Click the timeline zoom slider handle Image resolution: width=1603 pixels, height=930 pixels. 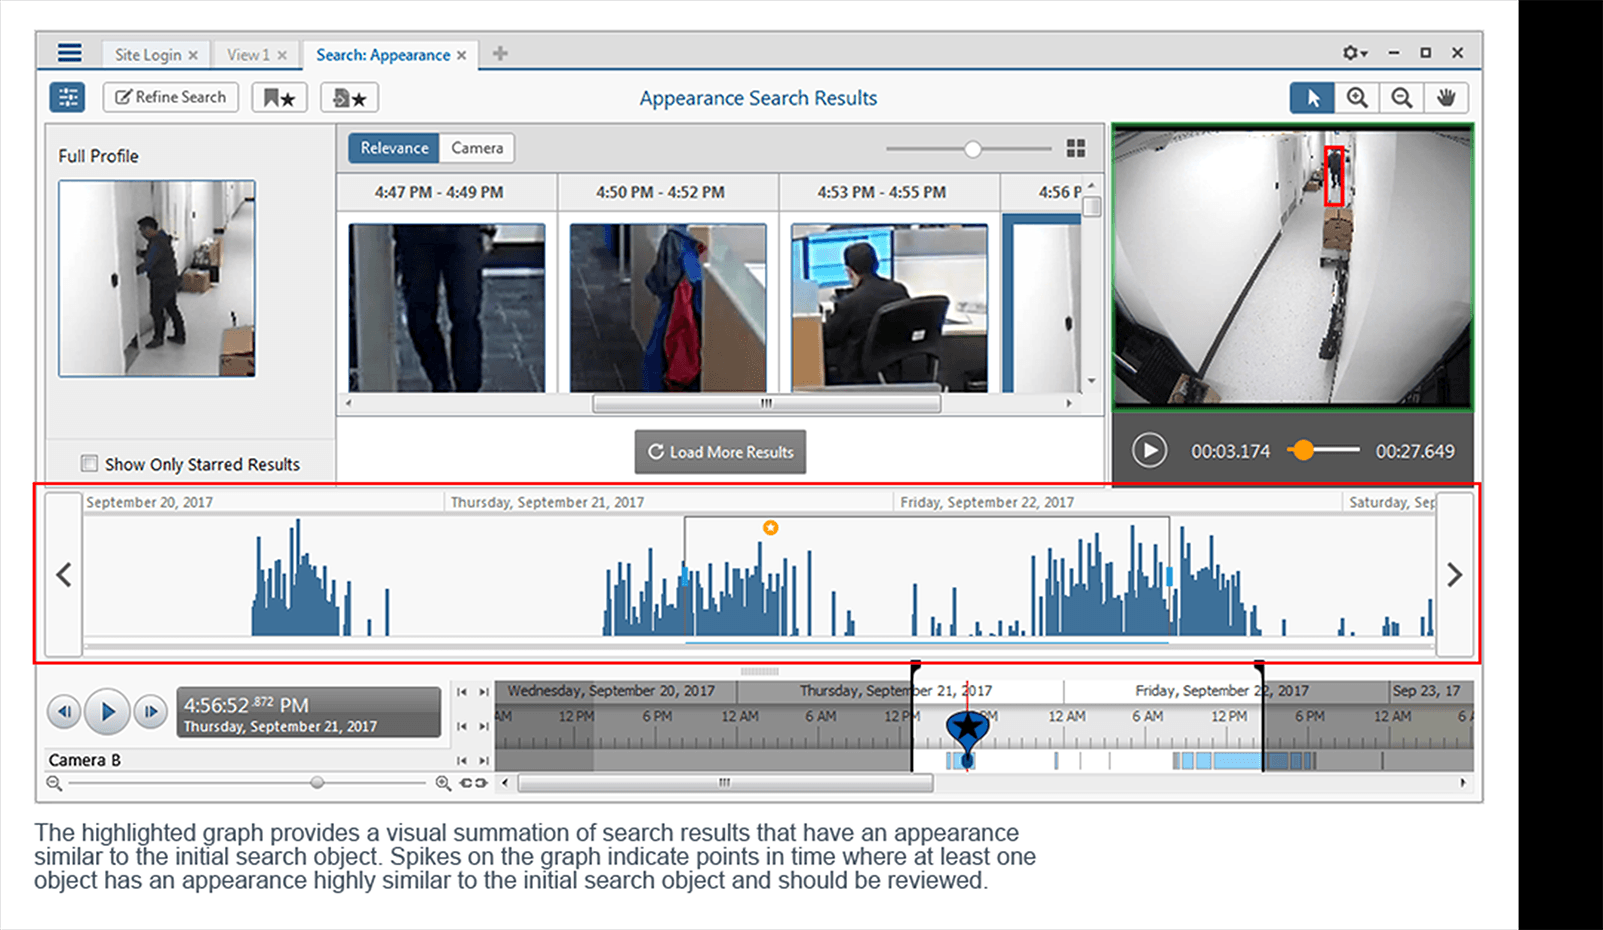(x=317, y=782)
